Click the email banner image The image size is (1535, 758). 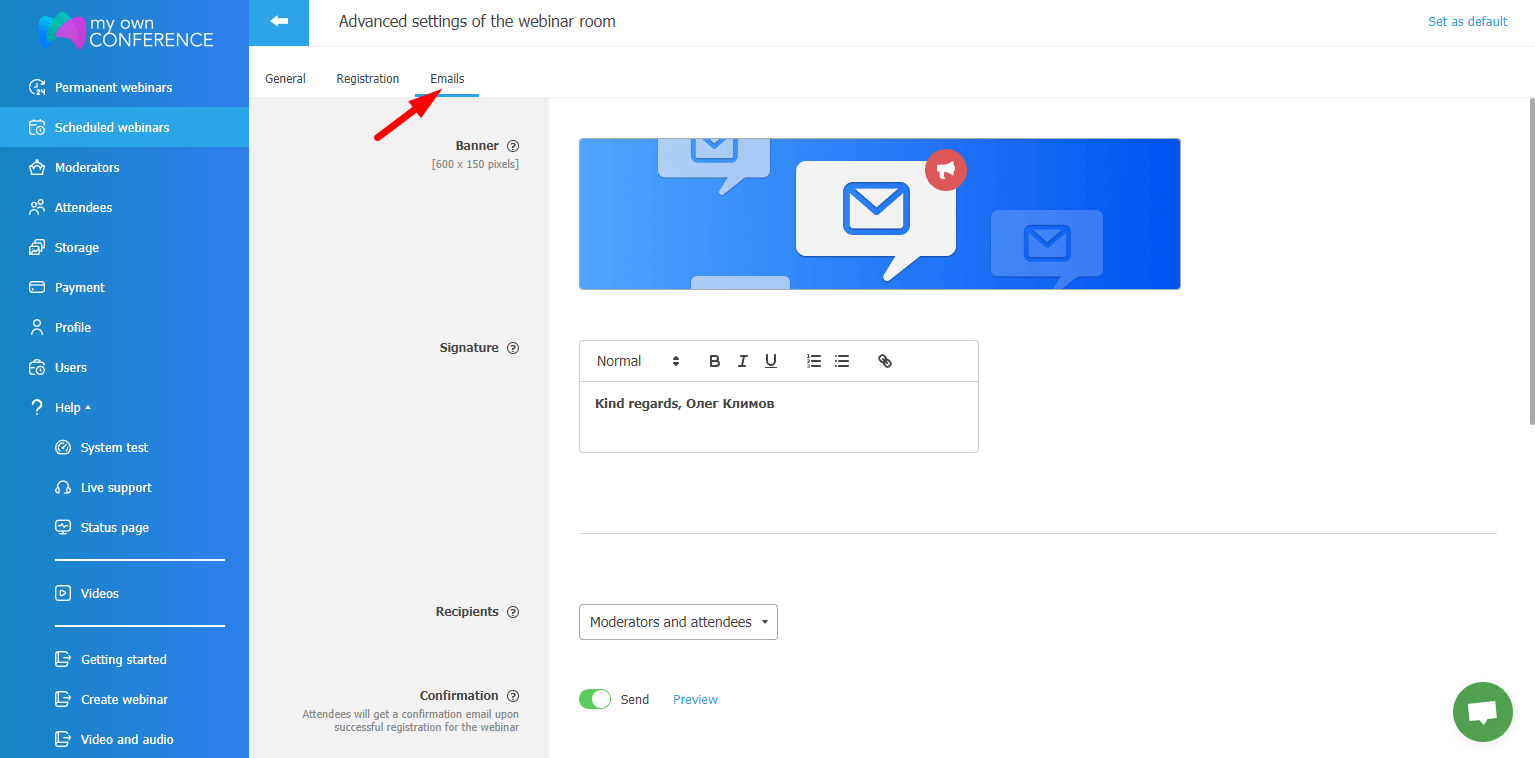click(x=879, y=214)
